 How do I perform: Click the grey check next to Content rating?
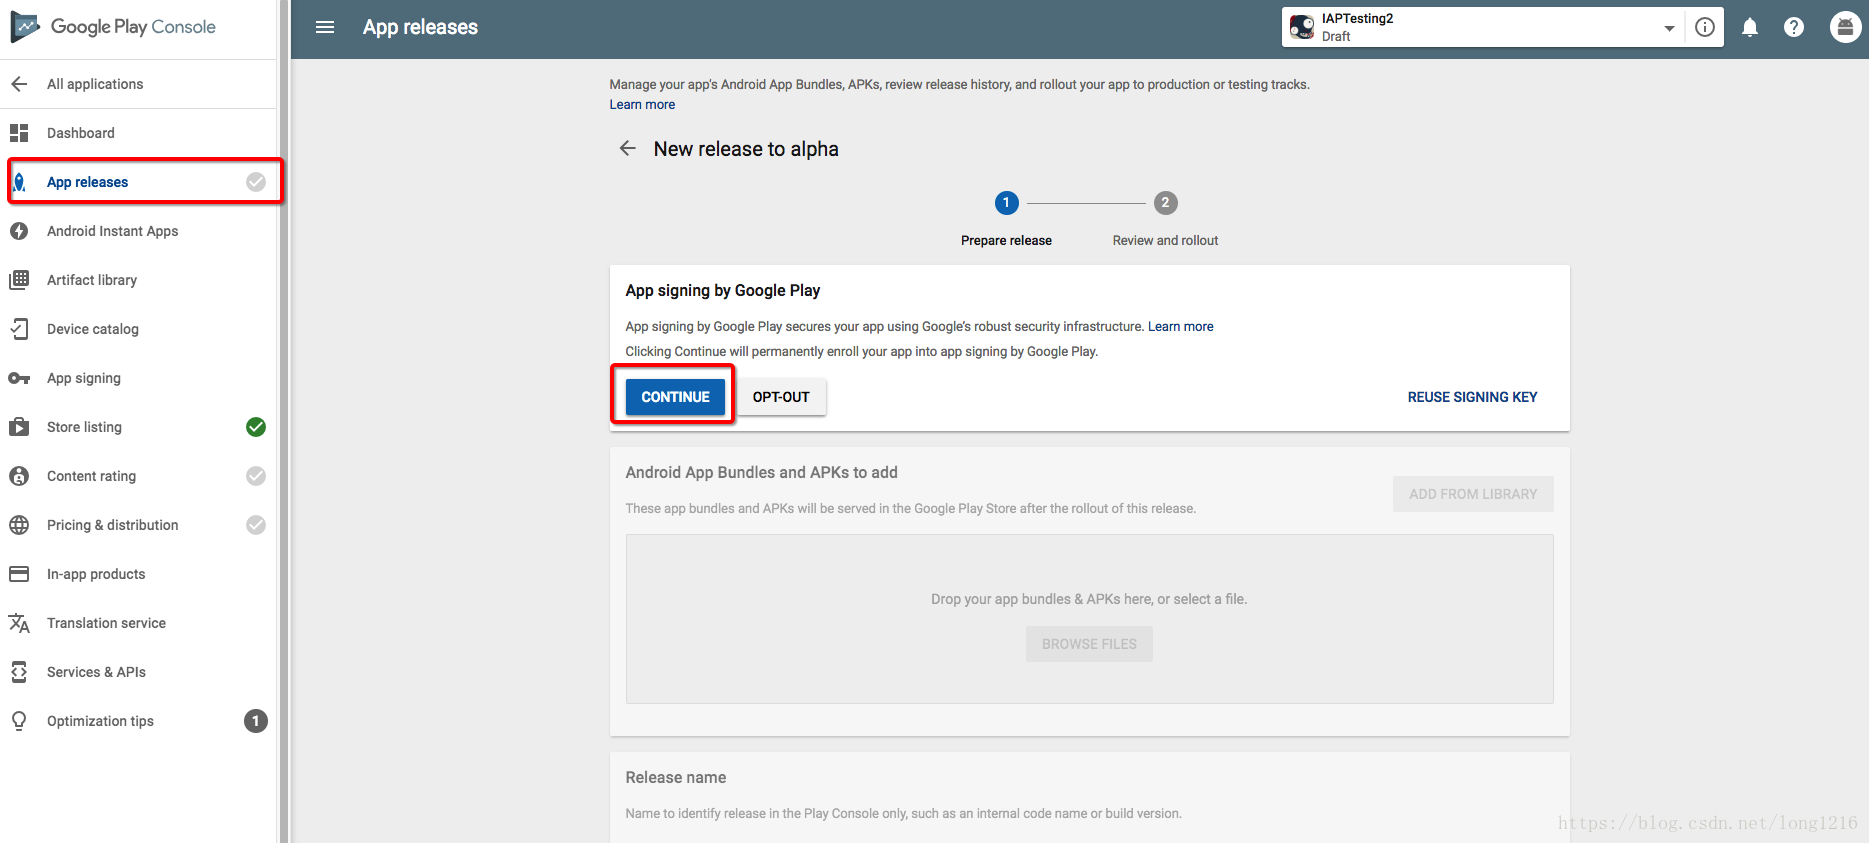256,476
